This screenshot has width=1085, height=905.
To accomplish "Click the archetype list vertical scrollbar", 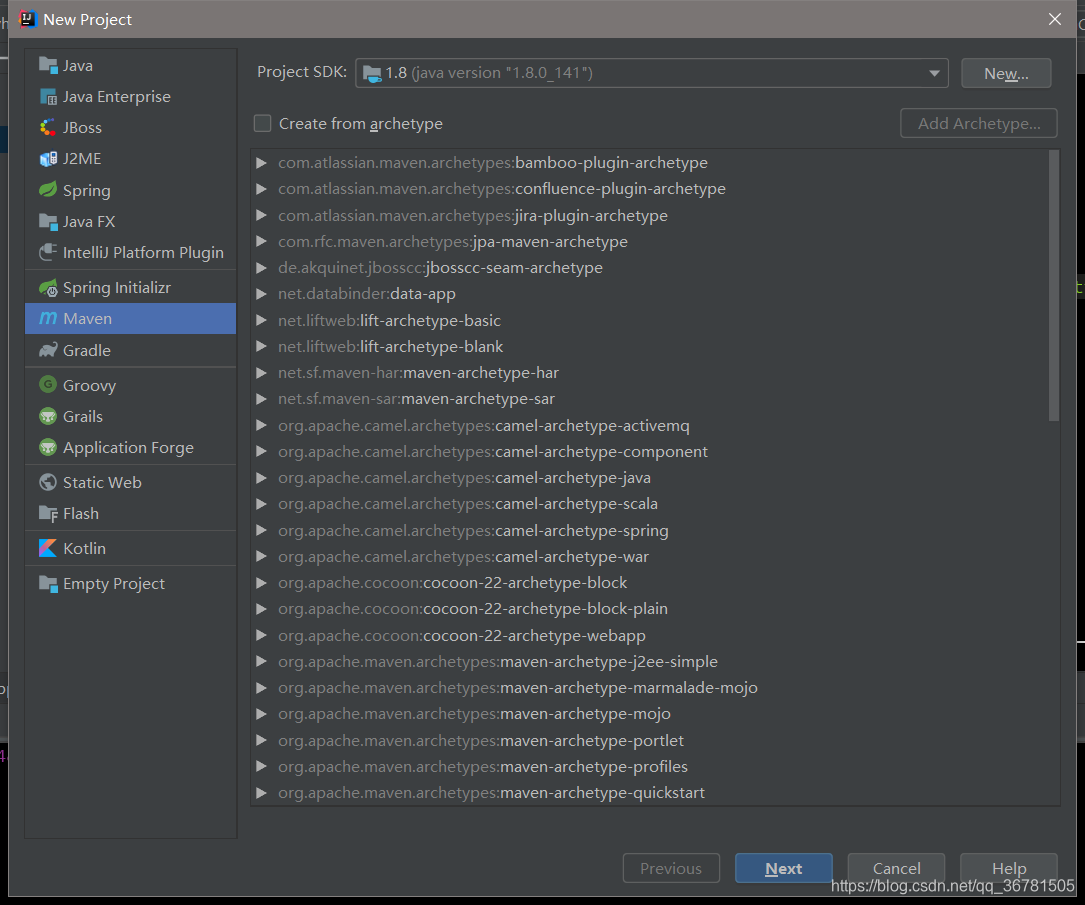I will tap(1054, 285).
